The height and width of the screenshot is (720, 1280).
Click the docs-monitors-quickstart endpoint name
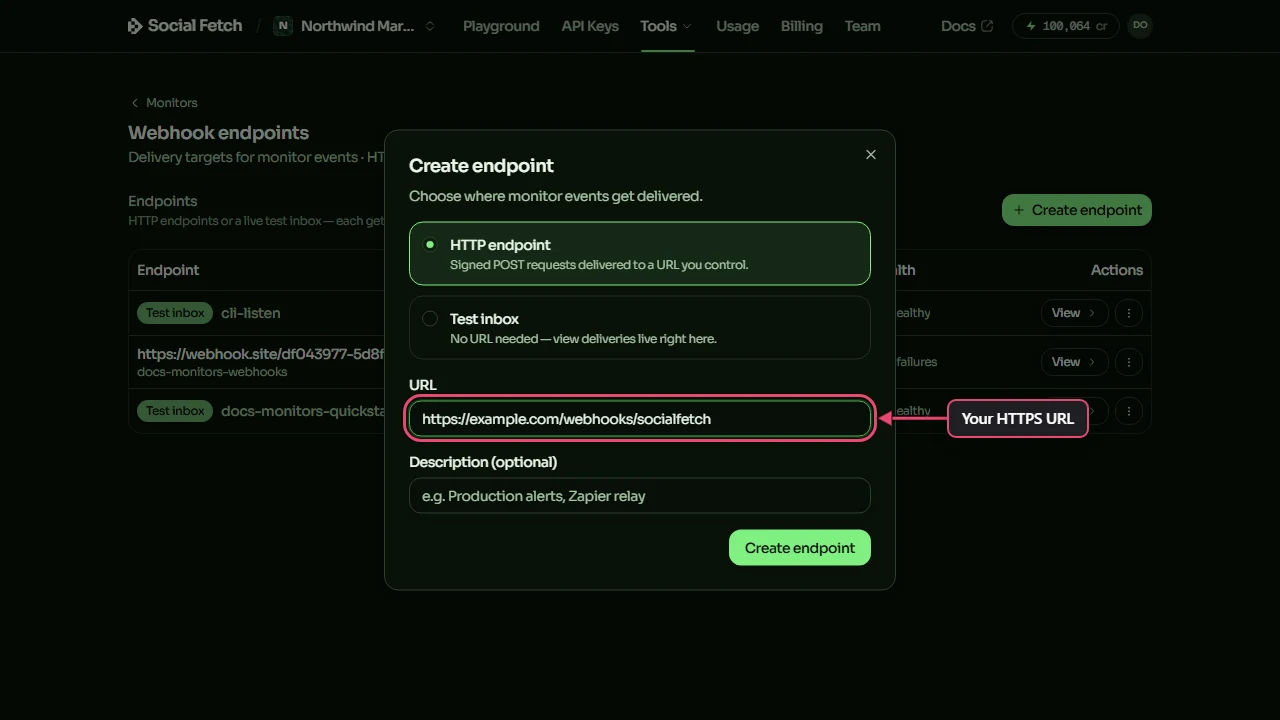point(303,411)
